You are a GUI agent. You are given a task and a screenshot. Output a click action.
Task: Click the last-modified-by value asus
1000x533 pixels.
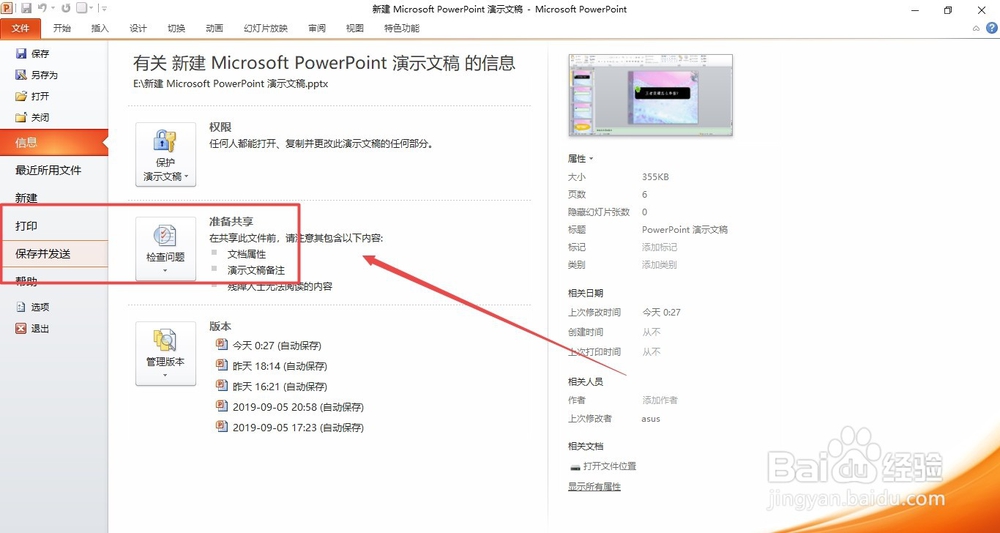pos(651,419)
